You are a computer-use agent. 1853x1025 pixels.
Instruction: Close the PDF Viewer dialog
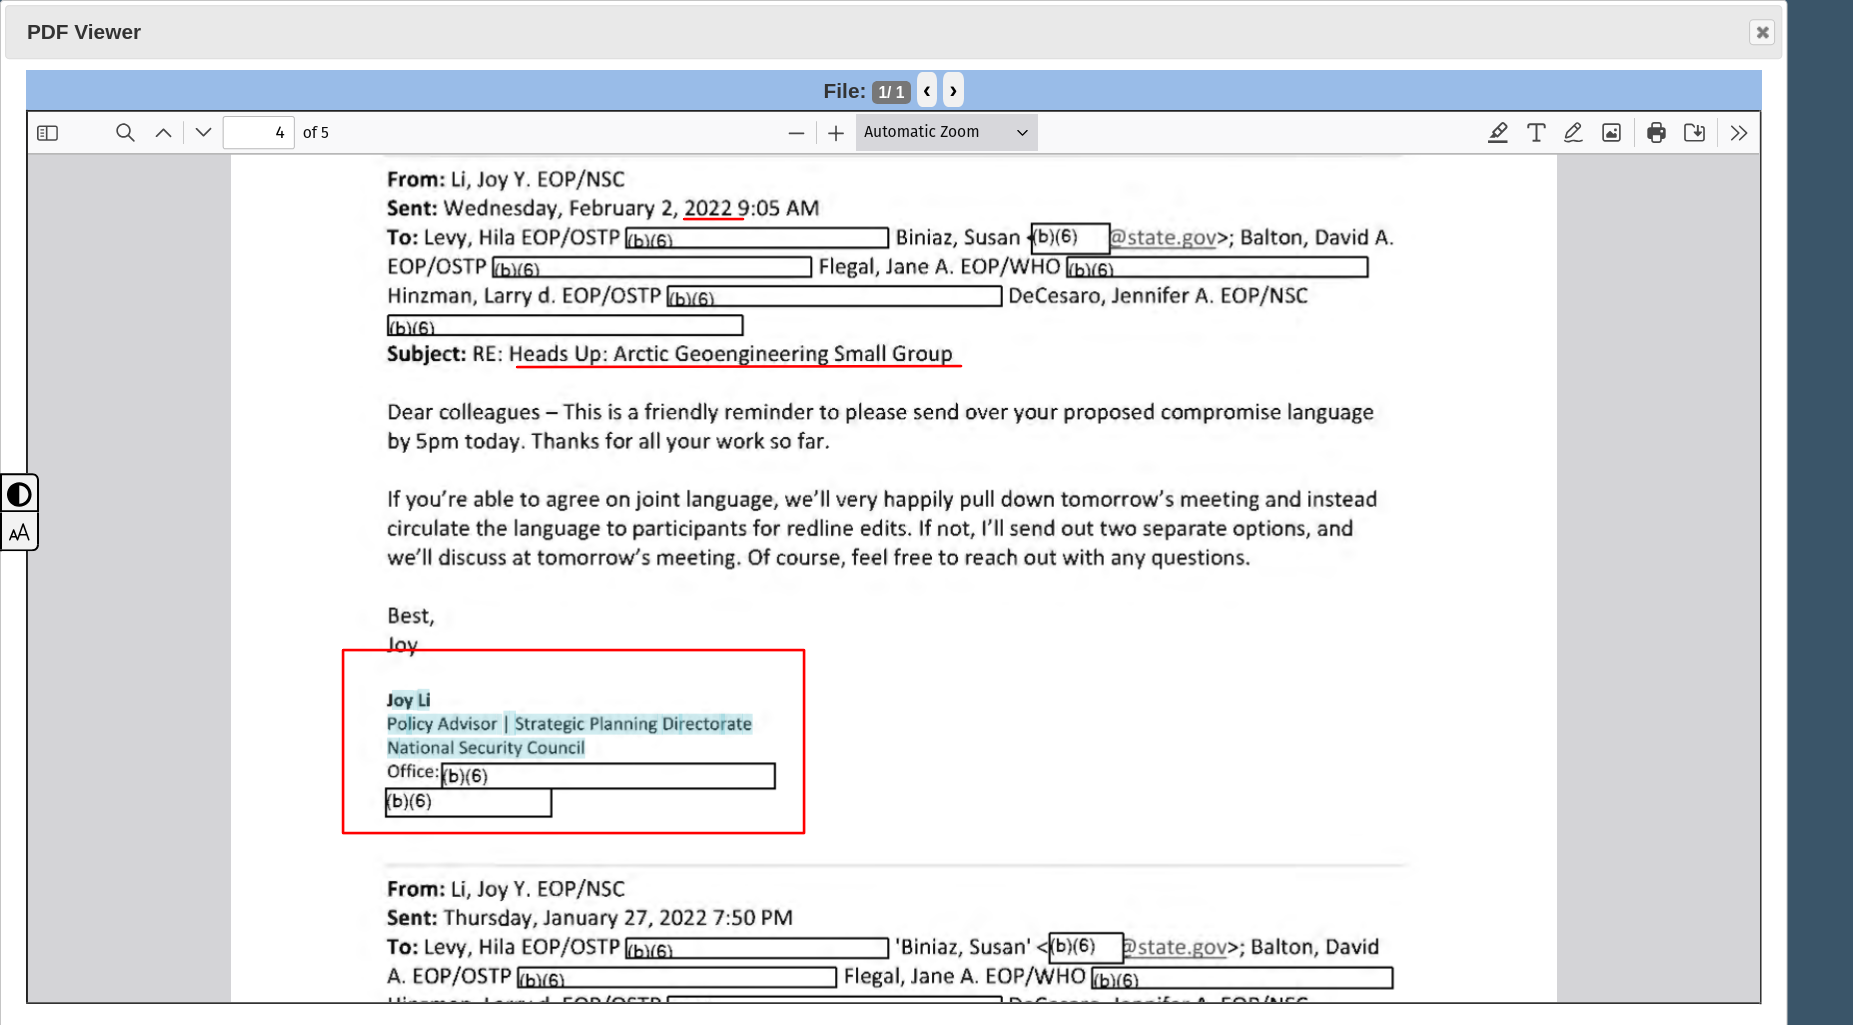(x=1762, y=32)
